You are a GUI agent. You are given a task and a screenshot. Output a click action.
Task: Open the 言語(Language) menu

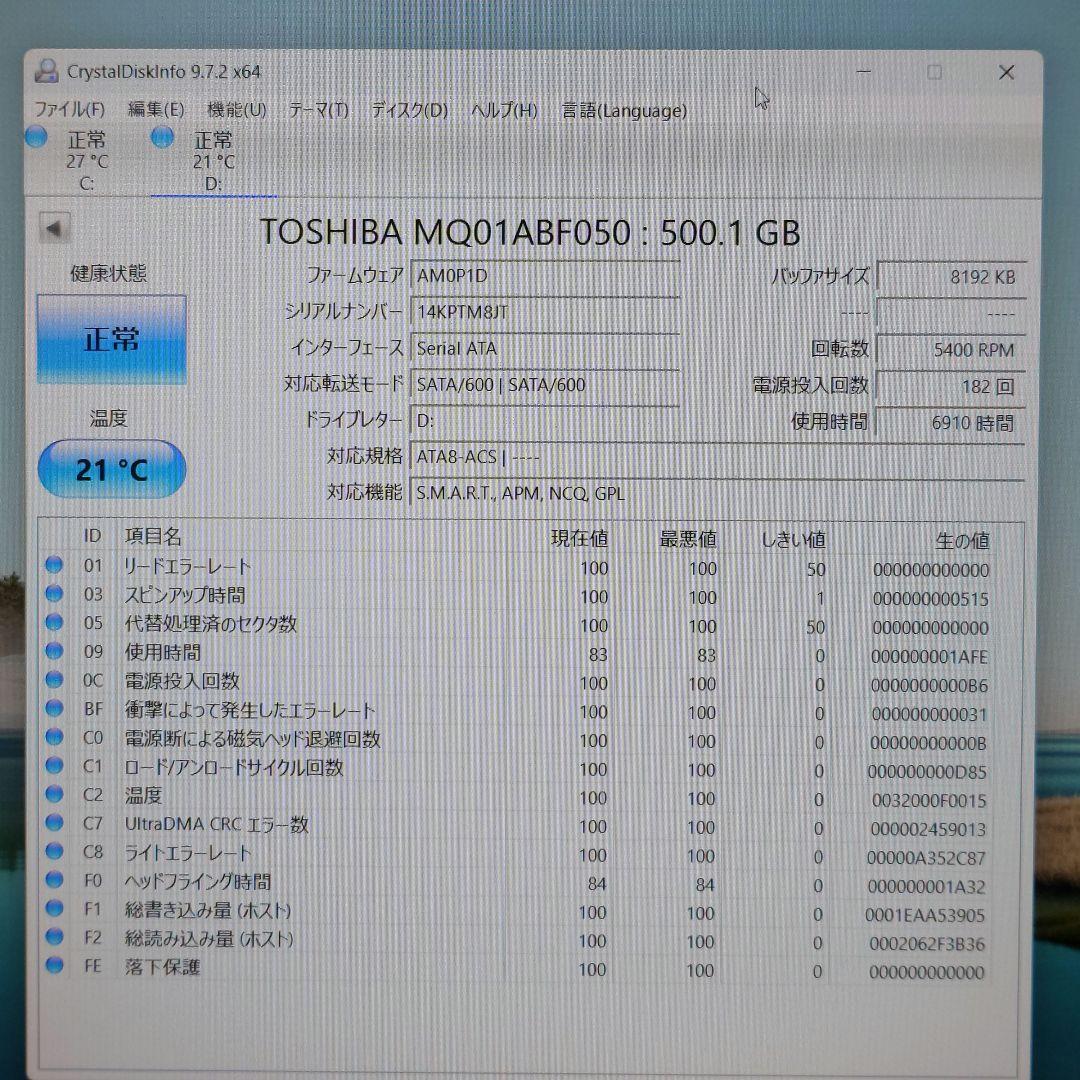point(623,111)
